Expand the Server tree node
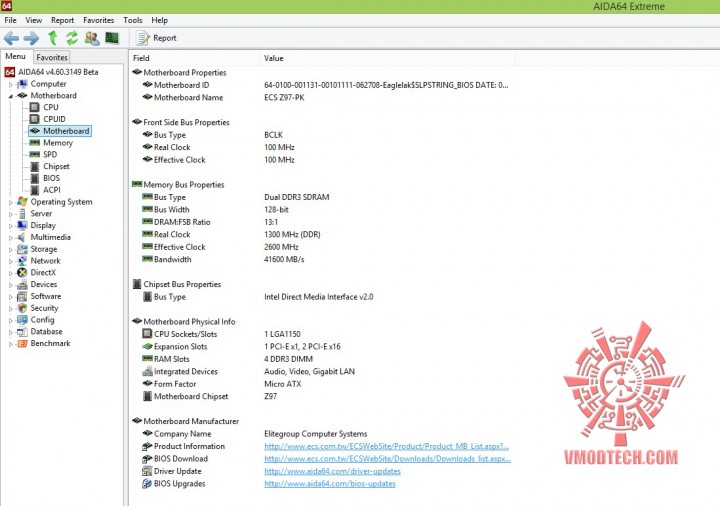This screenshot has height=506, width=720. 11,214
